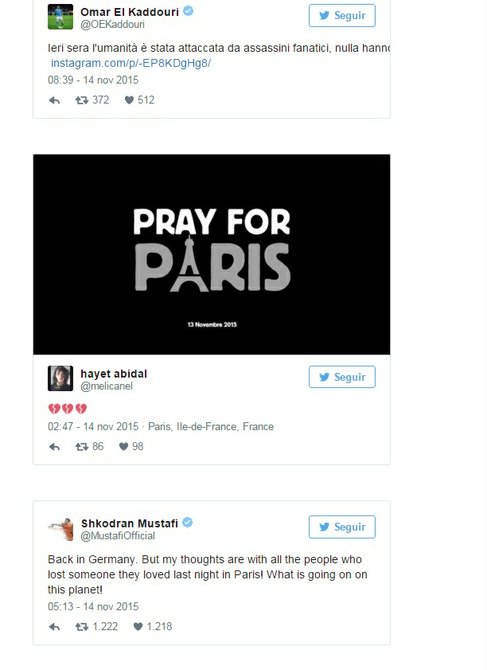Reply to hayet abidal's tweet
Screen dimensions: 487x670
[54, 447]
